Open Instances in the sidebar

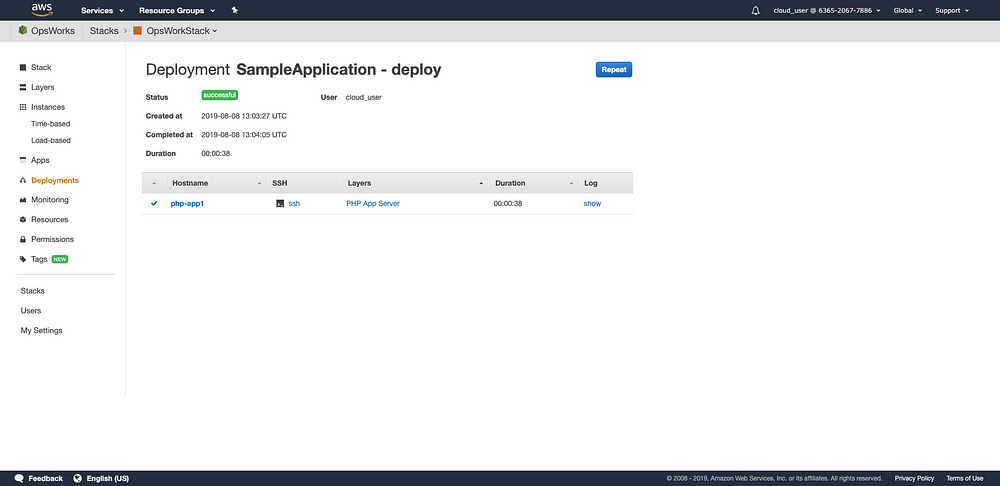48,107
